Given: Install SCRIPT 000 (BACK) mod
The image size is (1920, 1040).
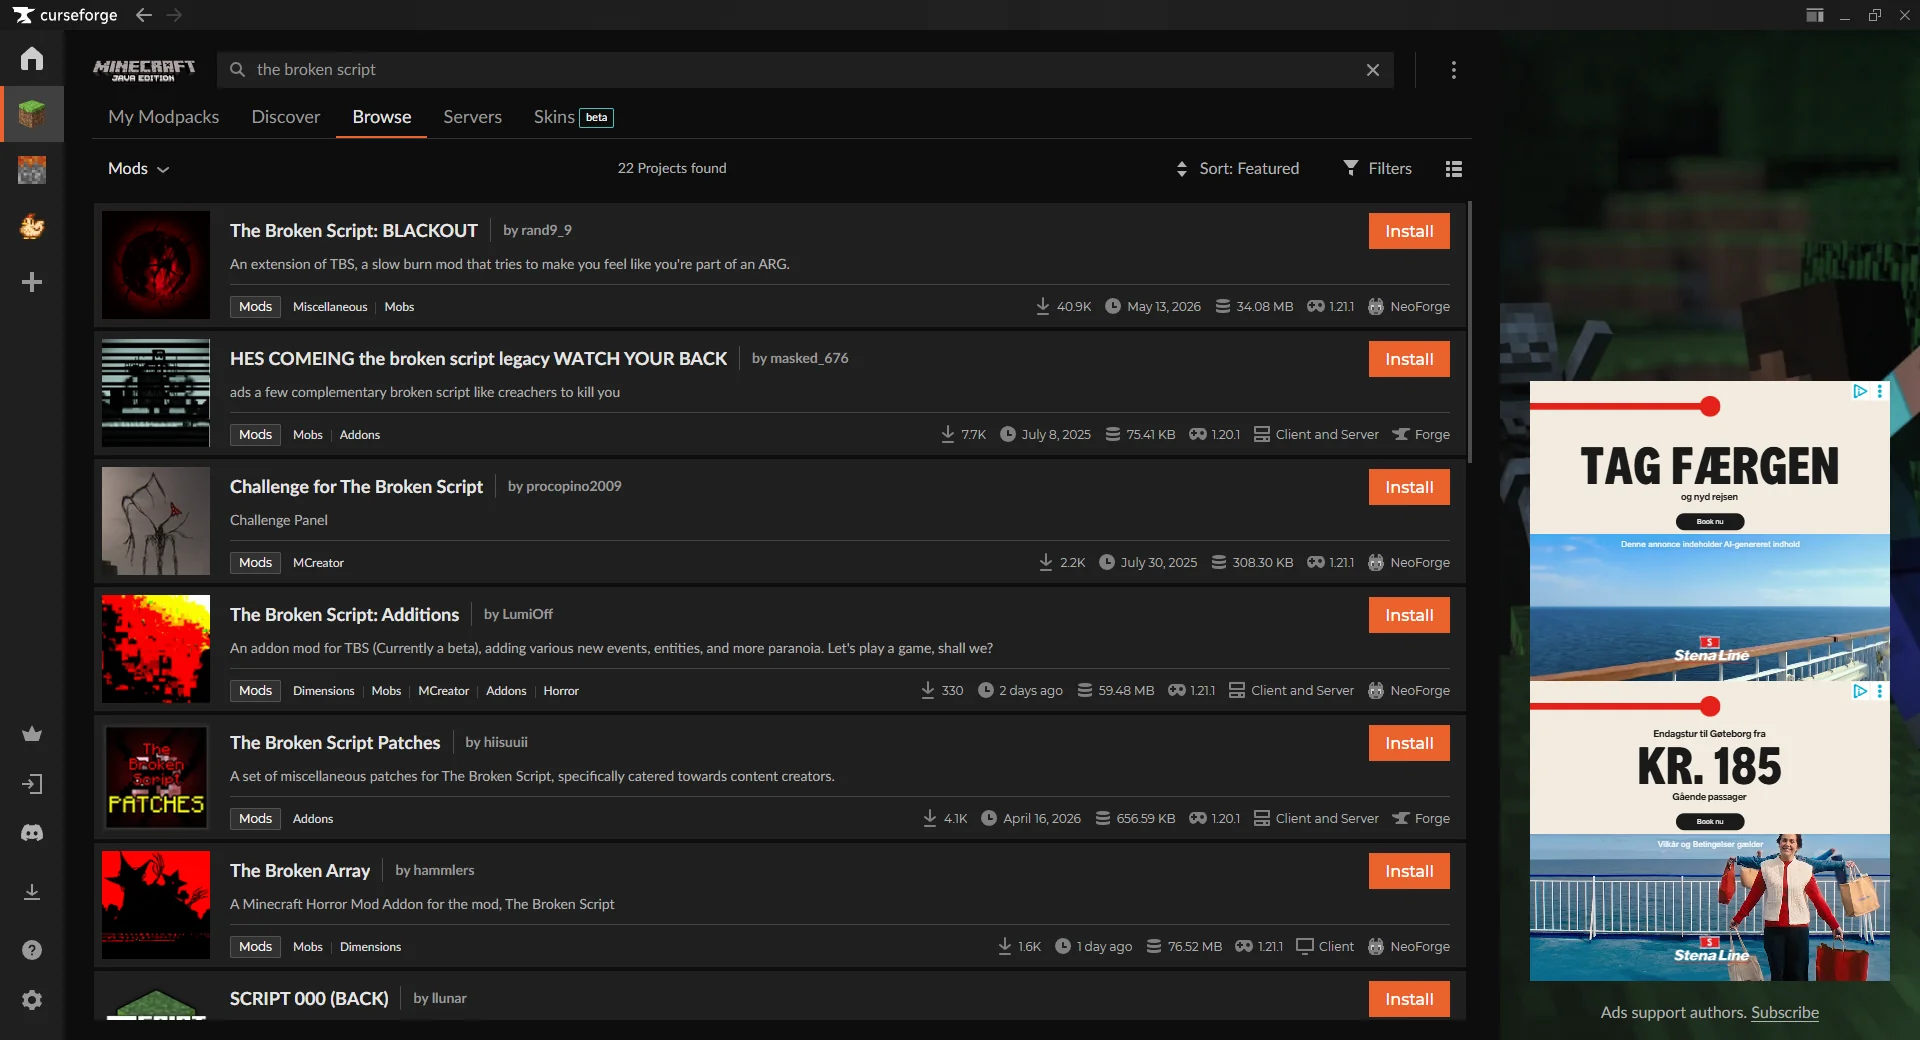Looking at the screenshot, I should pos(1409,999).
